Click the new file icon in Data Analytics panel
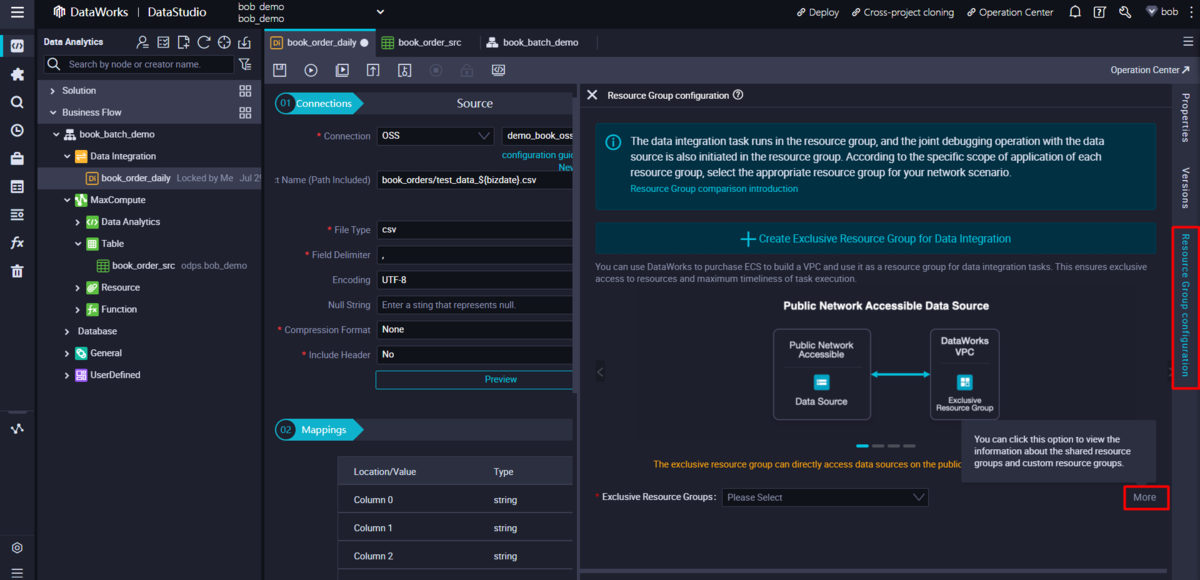1200x580 pixels. click(x=183, y=42)
